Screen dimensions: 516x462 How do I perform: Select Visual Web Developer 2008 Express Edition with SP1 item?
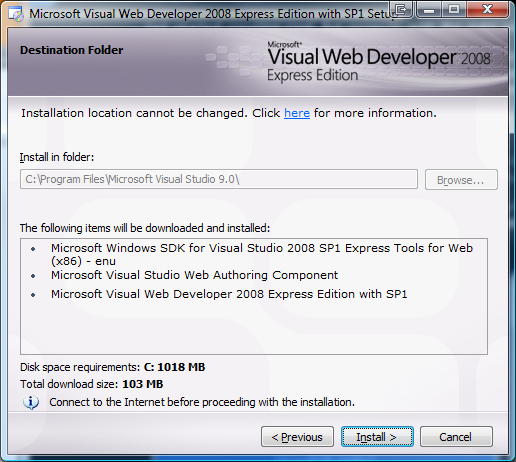[229, 294]
